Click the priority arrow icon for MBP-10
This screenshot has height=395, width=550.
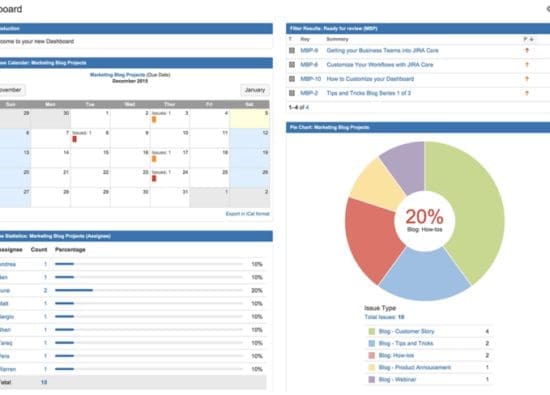click(526, 79)
